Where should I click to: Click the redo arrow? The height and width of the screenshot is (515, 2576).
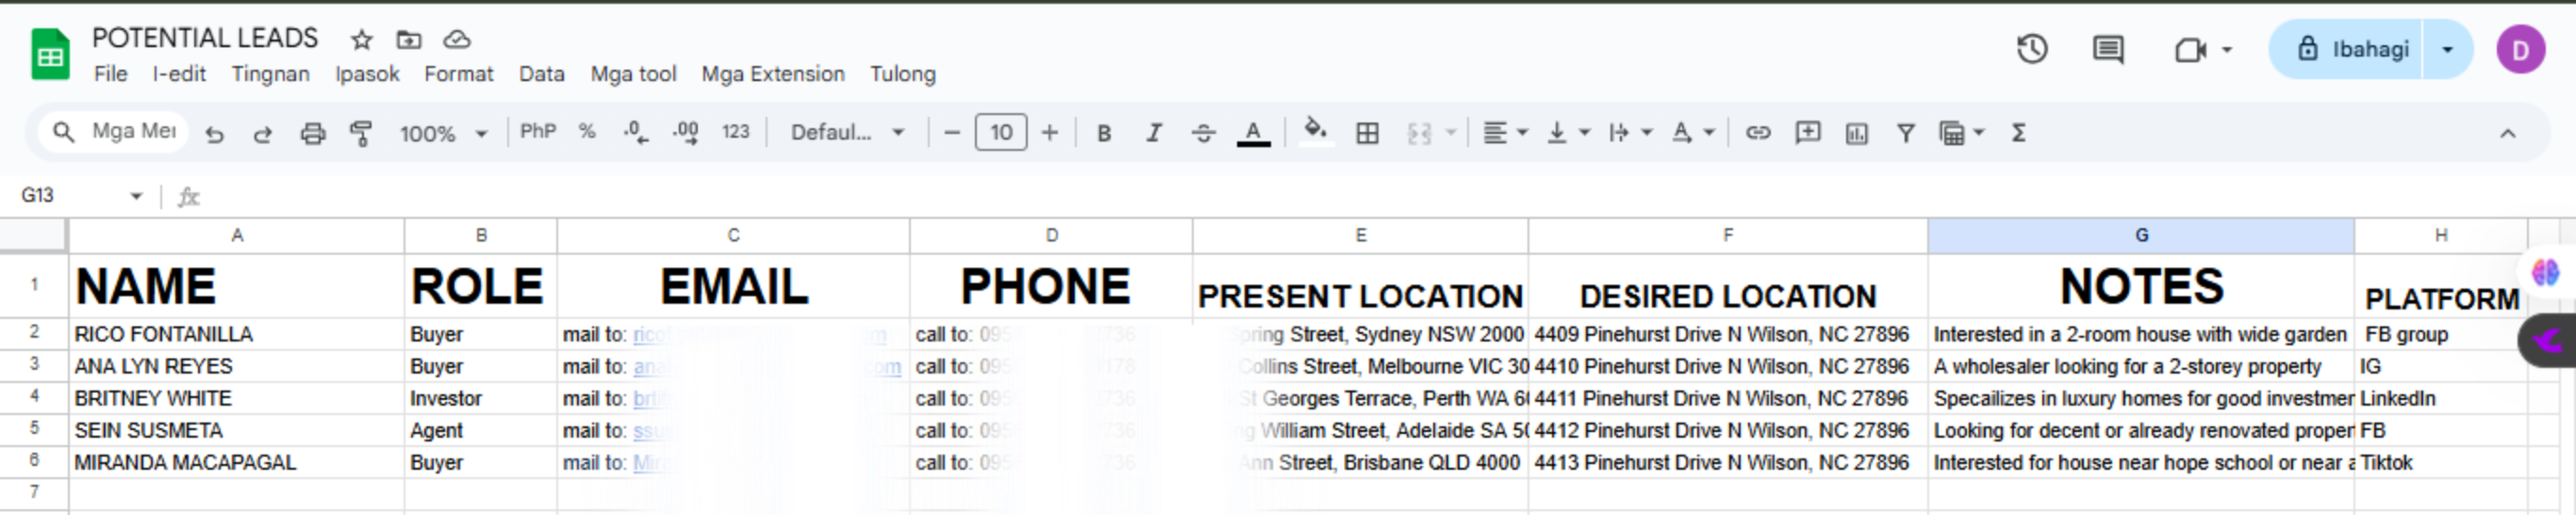click(263, 133)
